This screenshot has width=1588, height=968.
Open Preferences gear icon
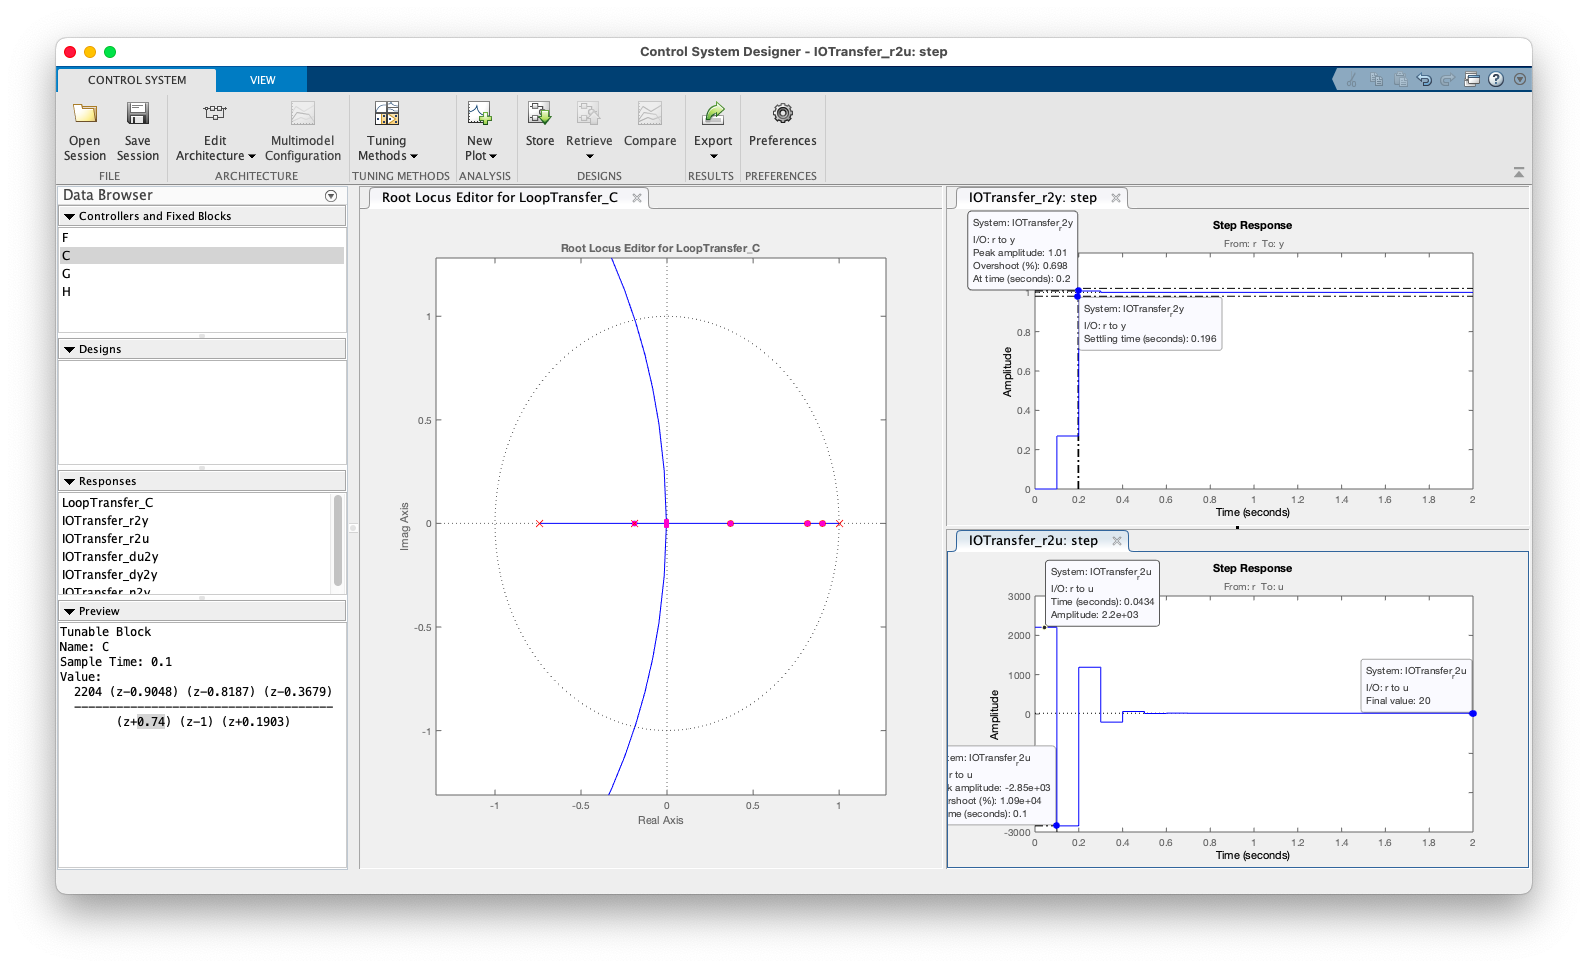783,113
